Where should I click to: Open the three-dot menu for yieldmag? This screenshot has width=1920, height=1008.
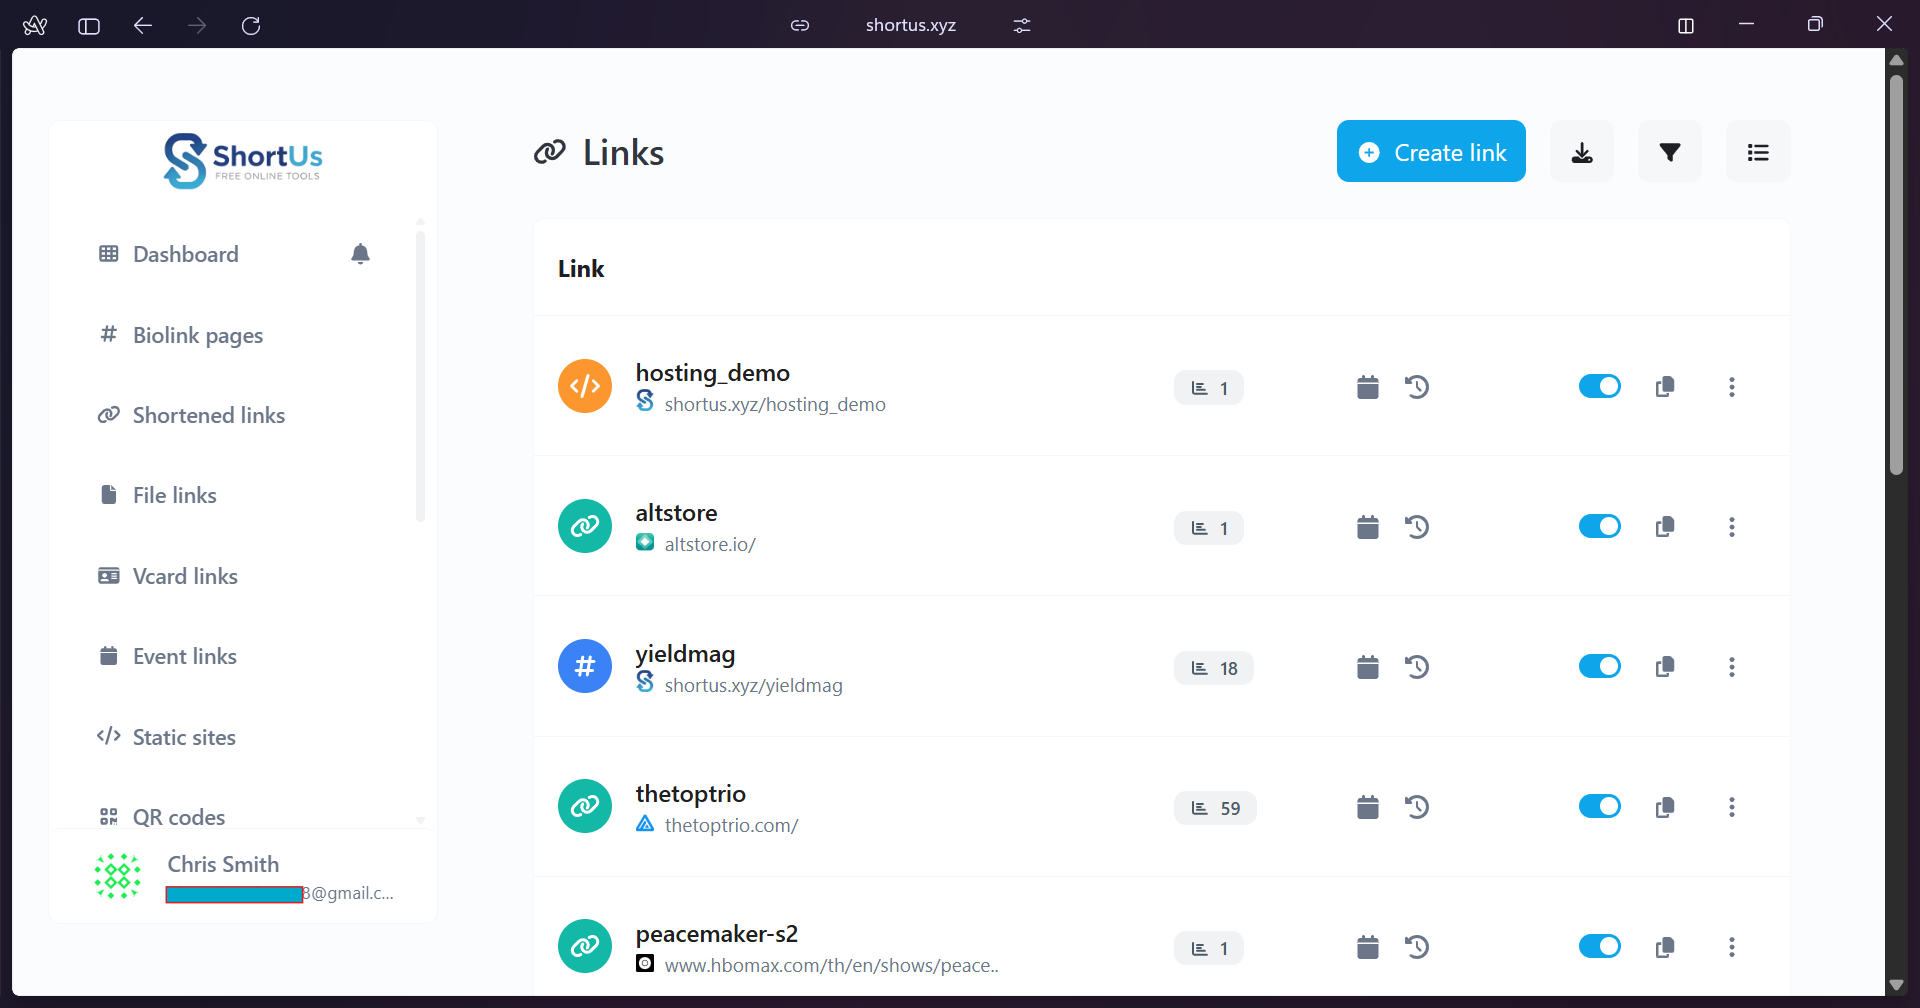[1732, 667]
